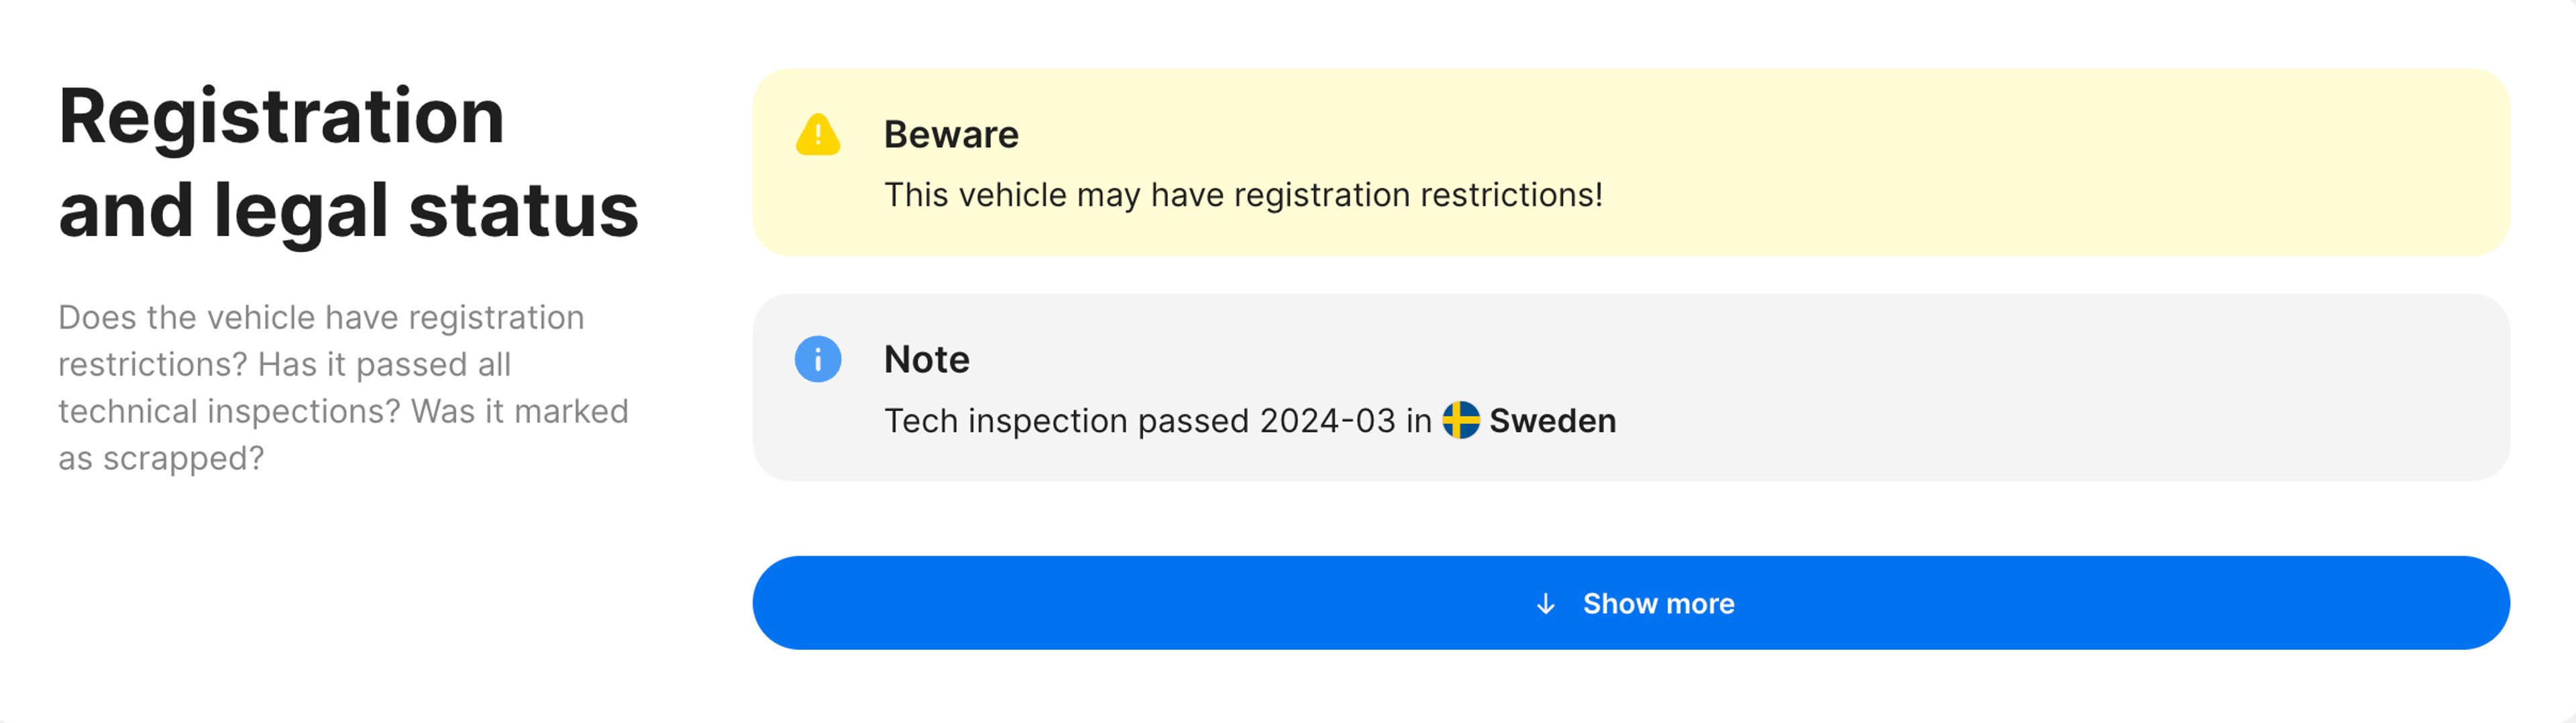
Task: Click the blue info circle icon
Action: click(x=817, y=359)
